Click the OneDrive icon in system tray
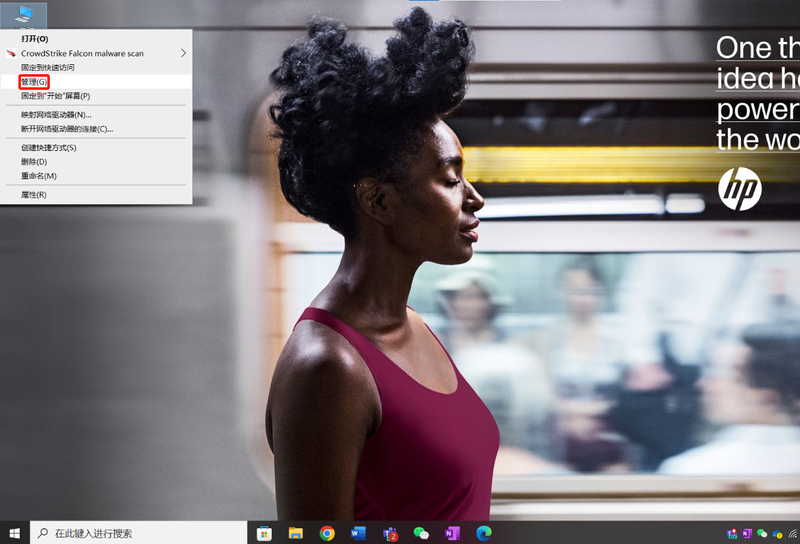This screenshot has height=544, width=800. click(x=776, y=534)
